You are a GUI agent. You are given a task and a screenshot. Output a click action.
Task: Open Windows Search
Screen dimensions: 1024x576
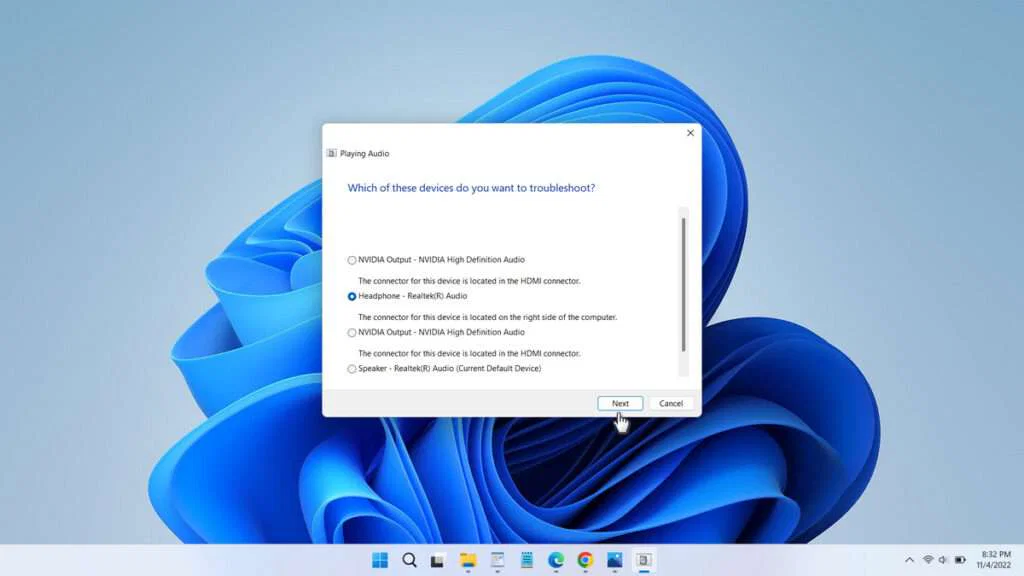pyautogui.click(x=410, y=561)
